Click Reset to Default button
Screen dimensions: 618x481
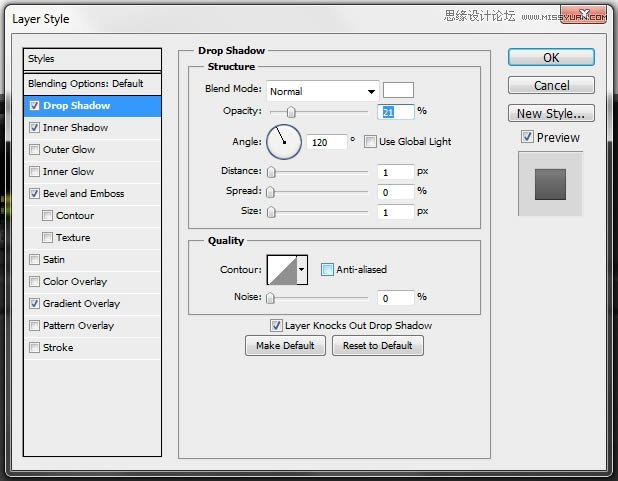point(378,346)
